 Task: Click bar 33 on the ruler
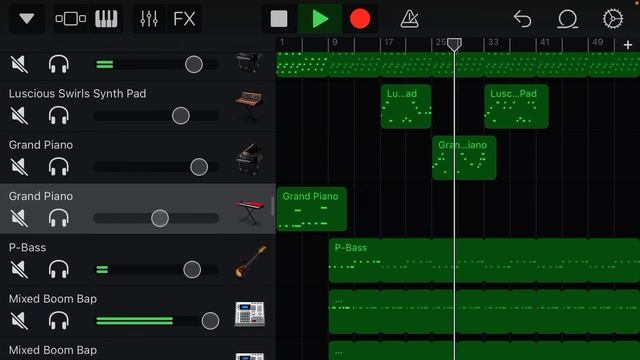pyautogui.click(x=493, y=42)
